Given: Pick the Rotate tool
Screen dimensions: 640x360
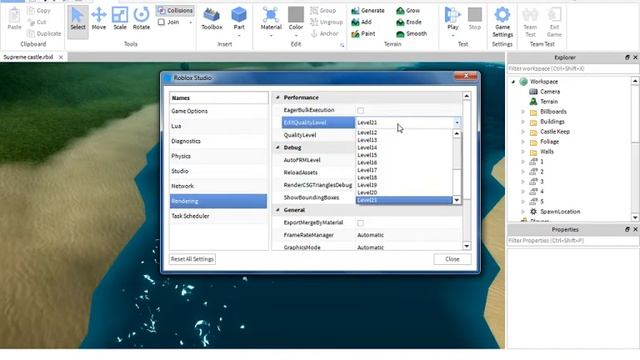Looking at the screenshot, I should tap(141, 19).
